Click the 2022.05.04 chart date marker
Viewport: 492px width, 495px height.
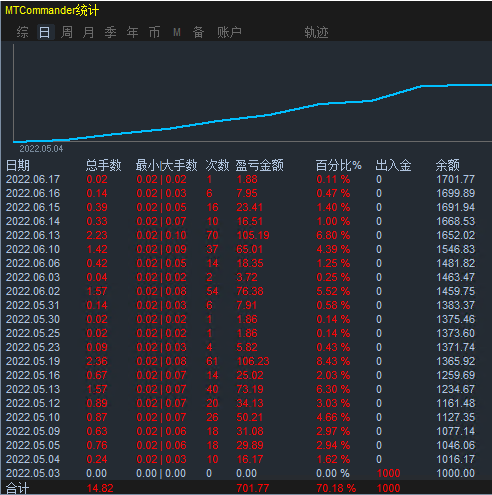[x=41, y=149]
